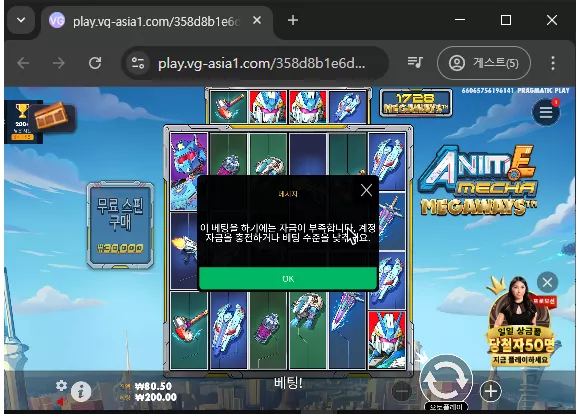Decrease bet with minus button
This screenshot has width=576, height=414.
[x=402, y=391]
